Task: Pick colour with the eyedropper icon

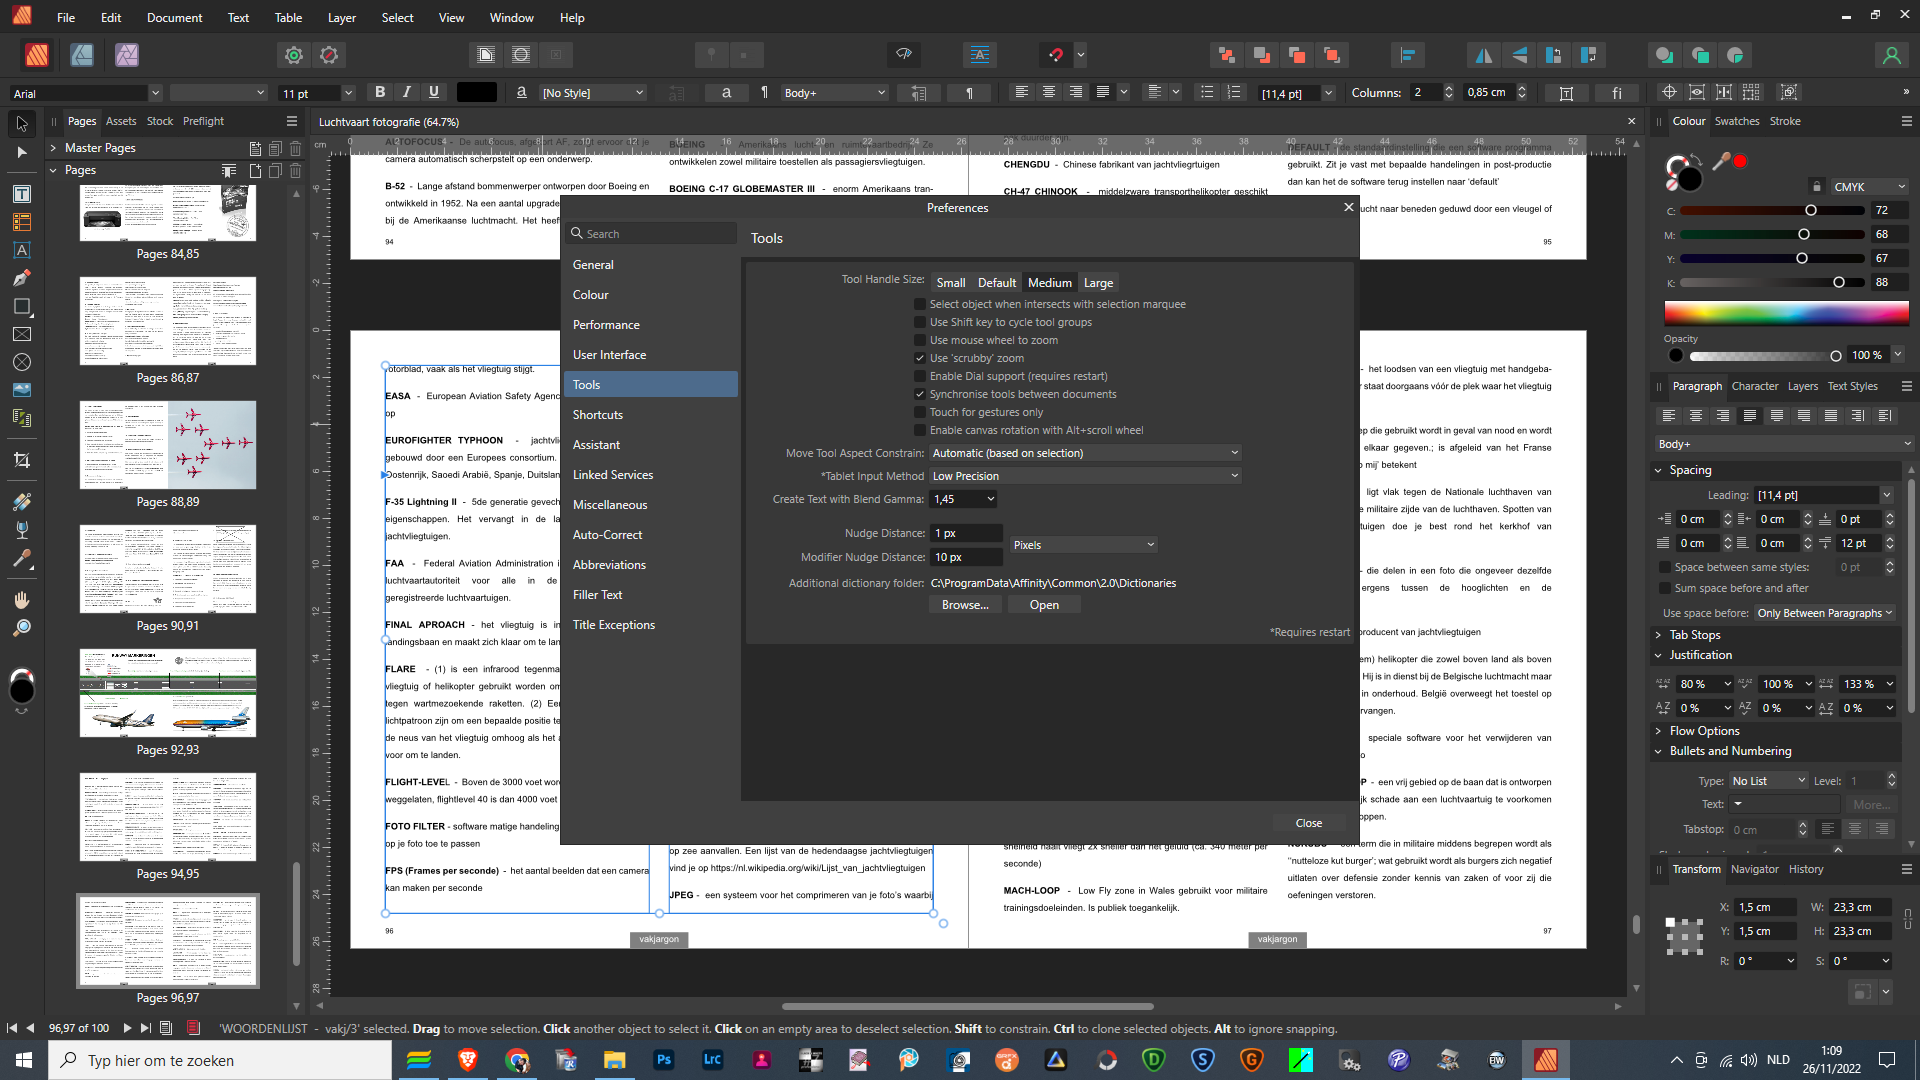Action: [1720, 161]
